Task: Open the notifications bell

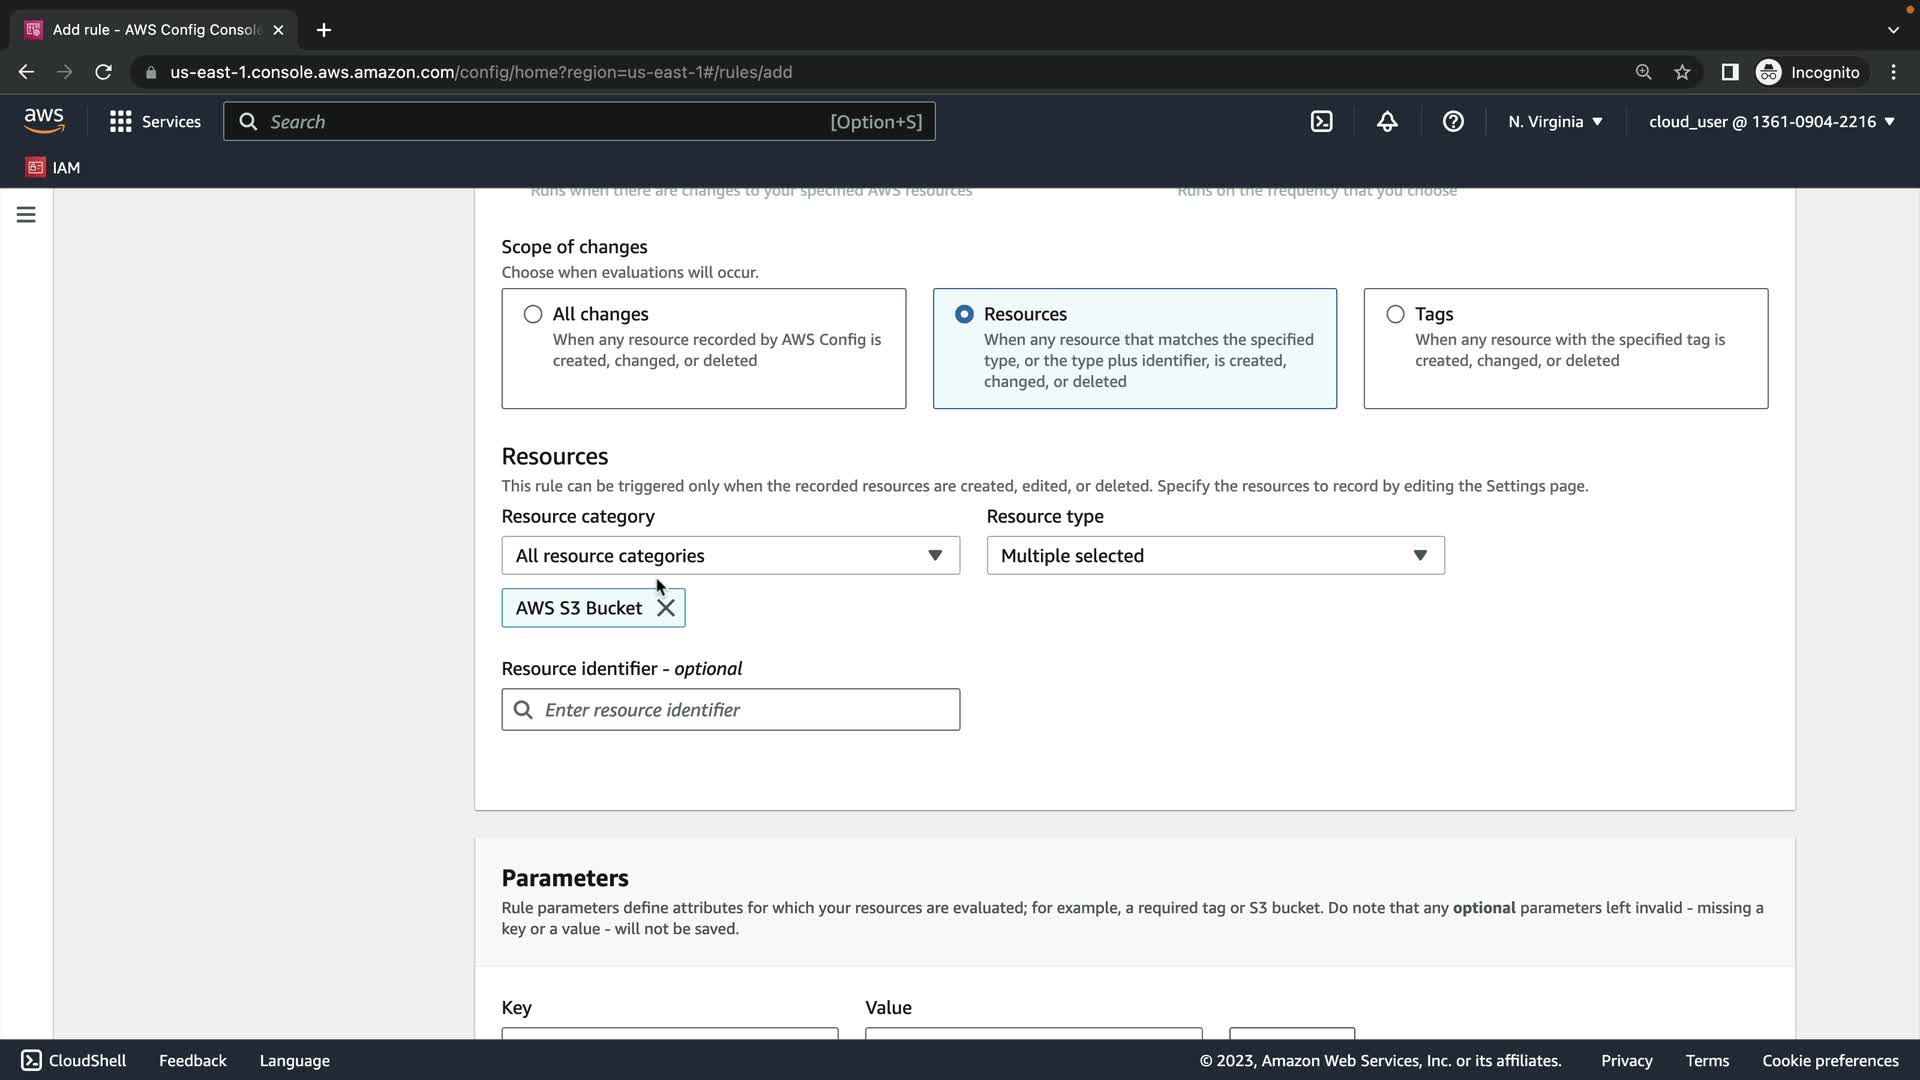Action: 1387,121
